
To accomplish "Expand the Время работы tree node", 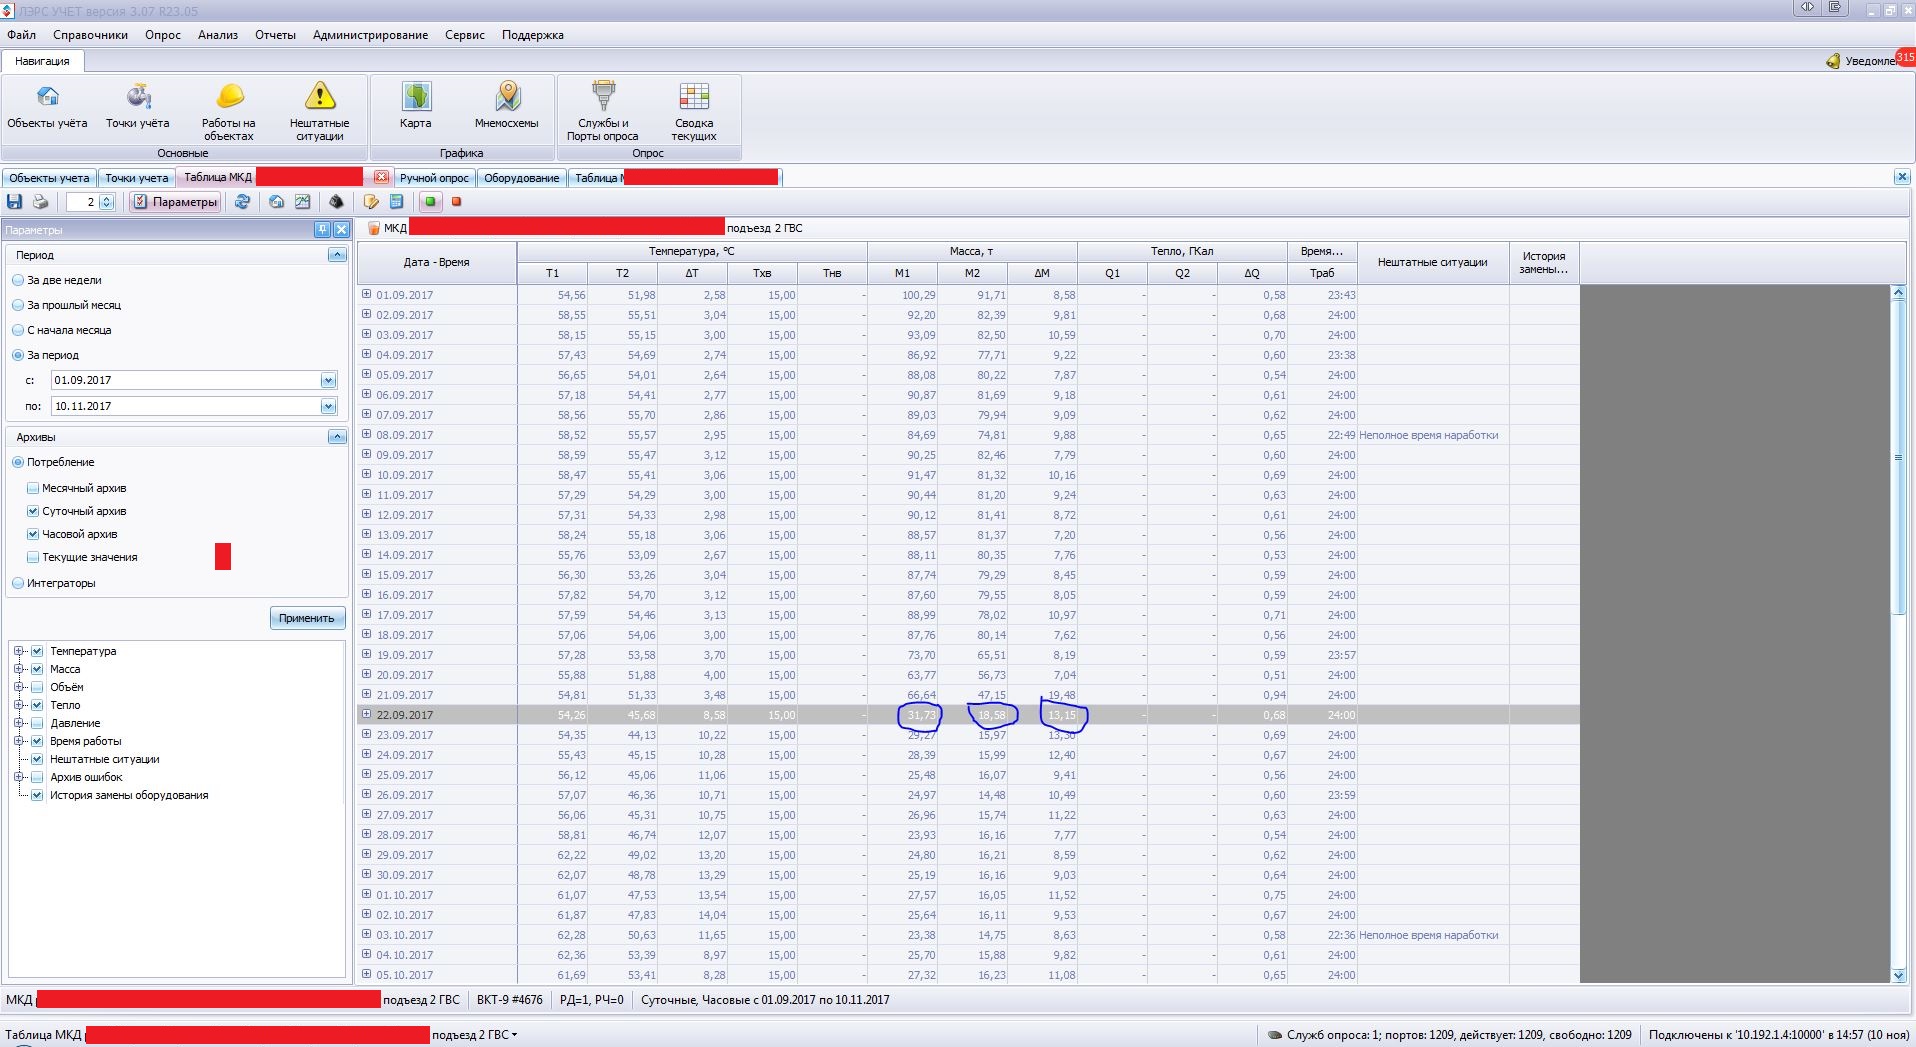I will (19, 741).
